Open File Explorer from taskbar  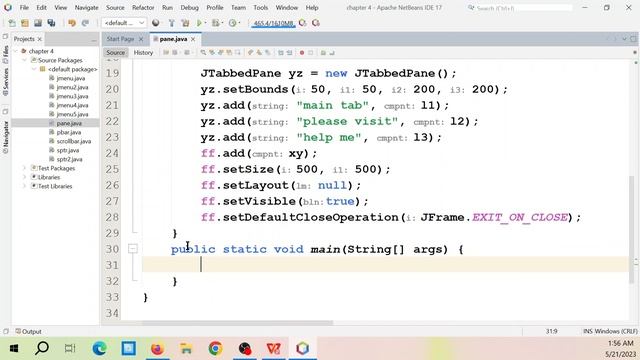186,349
